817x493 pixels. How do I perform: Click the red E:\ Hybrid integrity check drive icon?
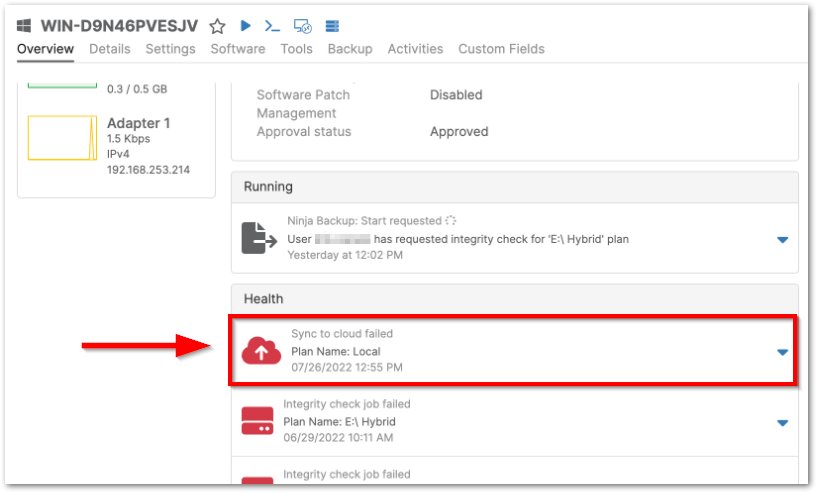(x=258, y=421)
